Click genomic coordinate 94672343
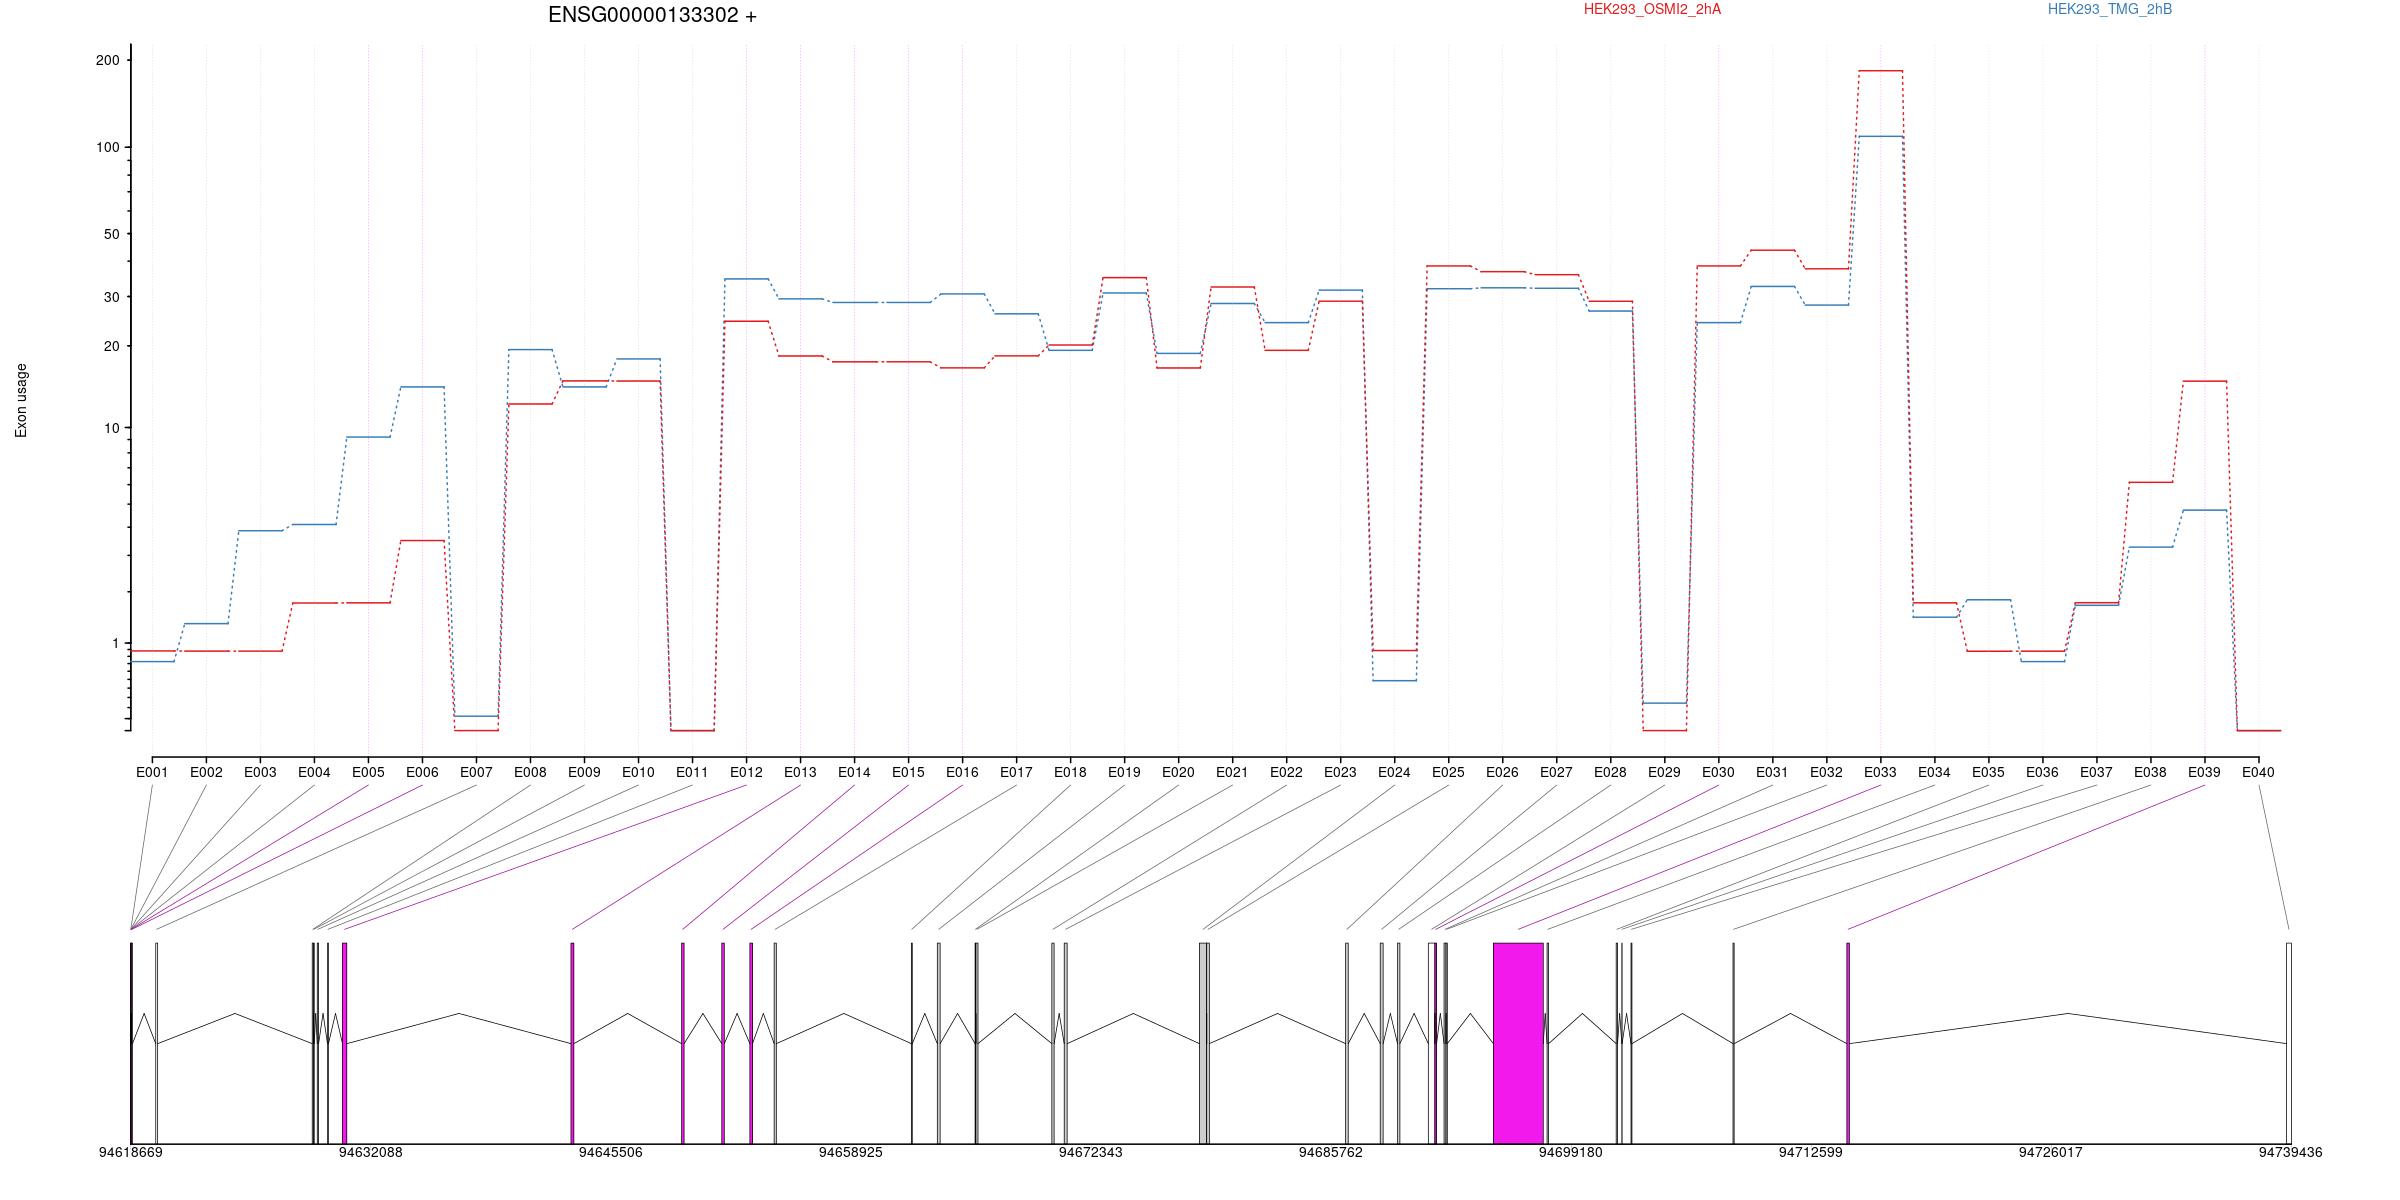Viewport: 2400px width, 1200px height. pos(1090,1153)
